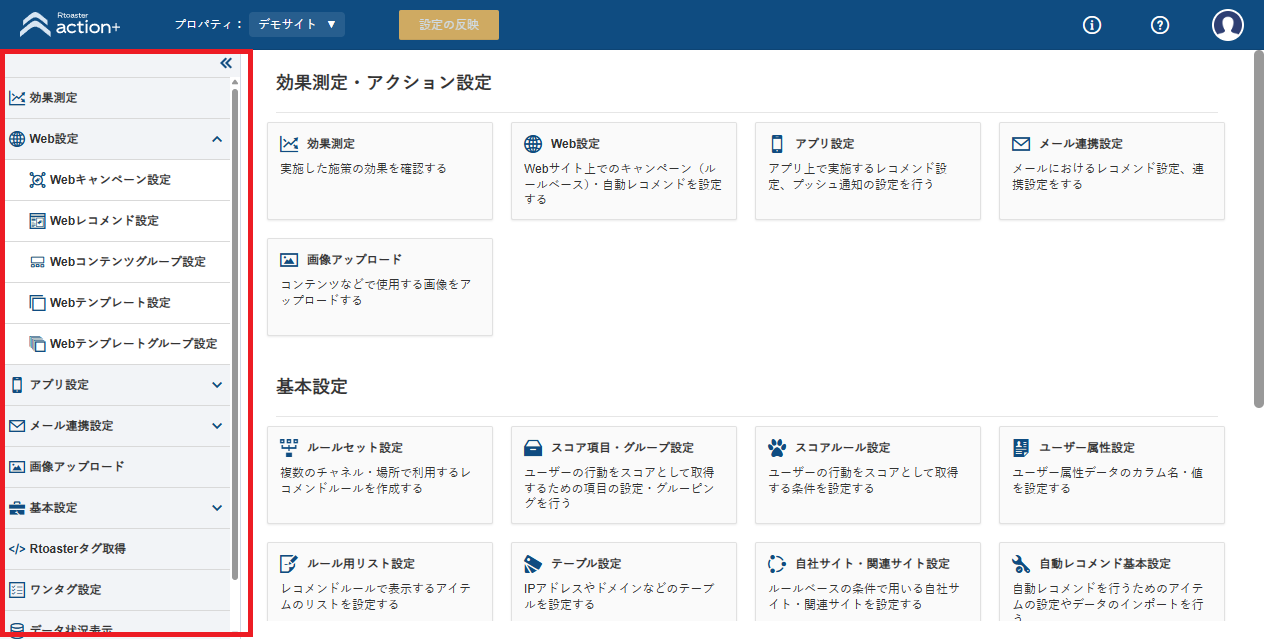Image resolution: width=1264 pixels, height=639 pixels.
Task: Click the Rtoaster action+ logo
Action: point(70,24)
